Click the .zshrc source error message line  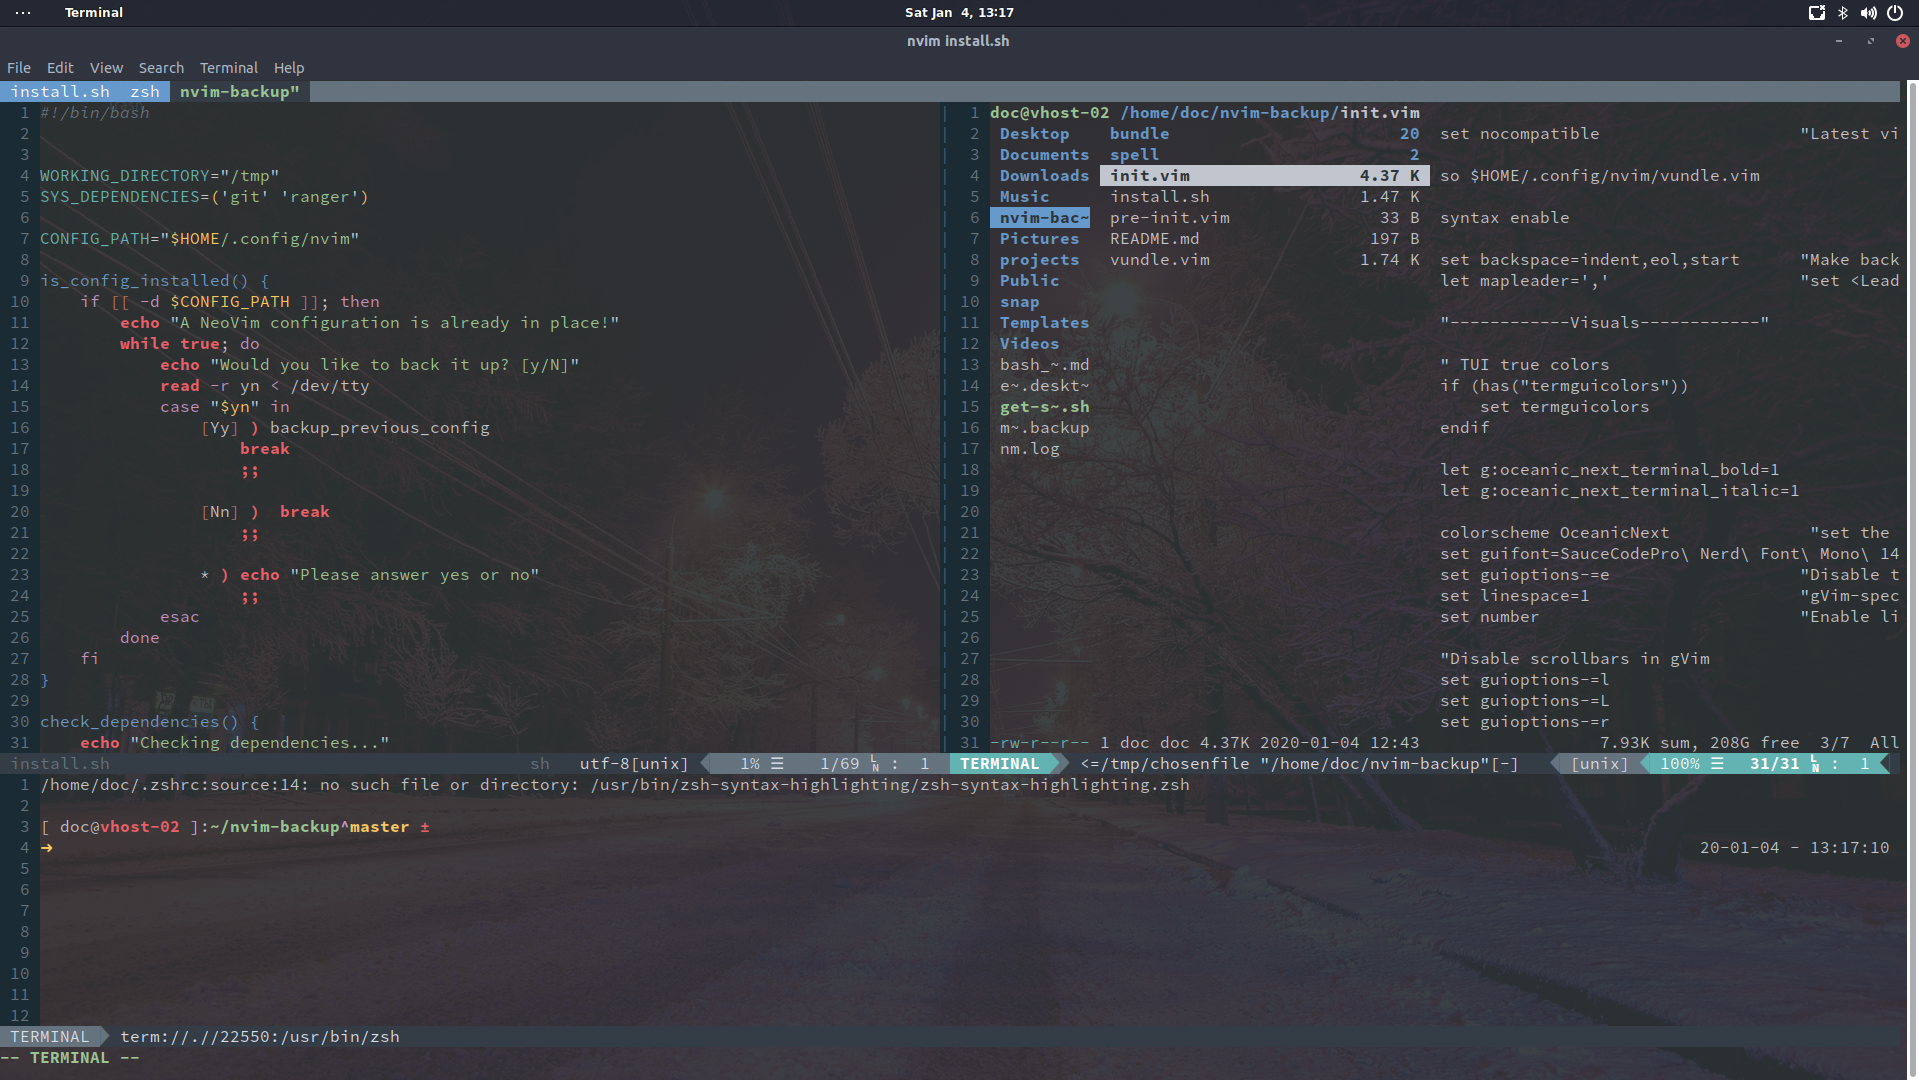tap(615, 785)
